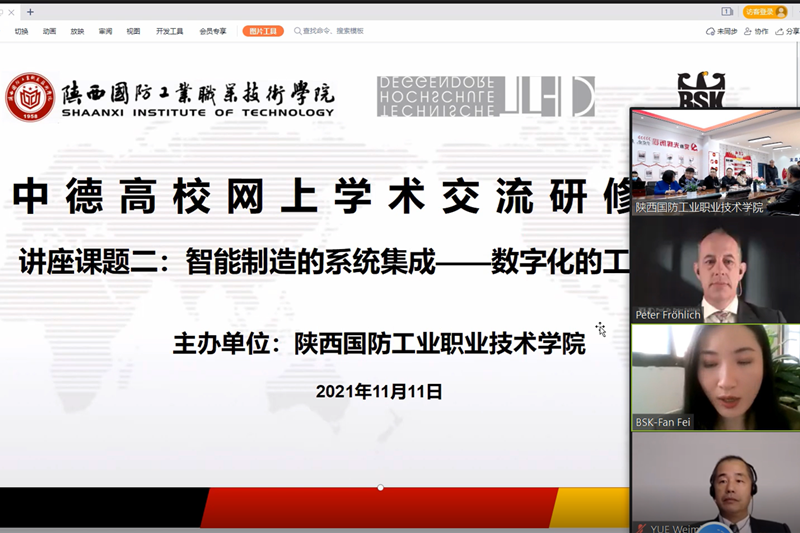This screenshot has height=533, width=800.
Task: Open the 会员专享 member exclusive tab
Action: point(213,31)
